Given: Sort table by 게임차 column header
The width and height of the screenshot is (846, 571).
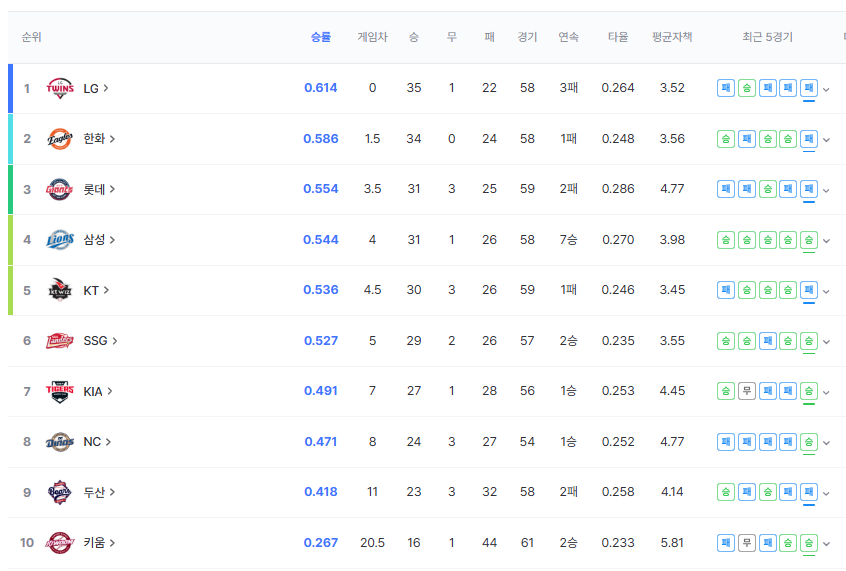Looking at the screenshot, I should [x=372, y=37].
